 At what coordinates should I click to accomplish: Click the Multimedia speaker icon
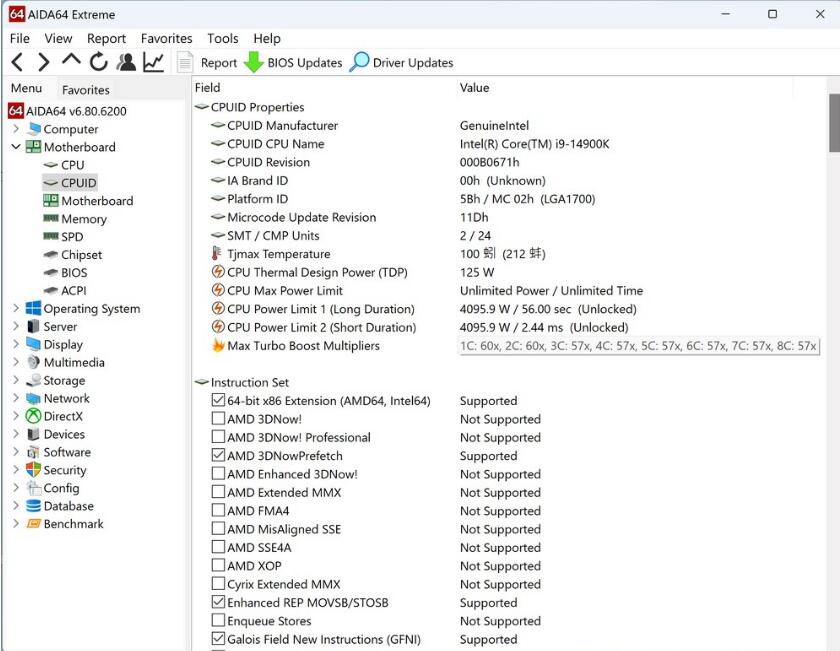[x=33, y=362]
